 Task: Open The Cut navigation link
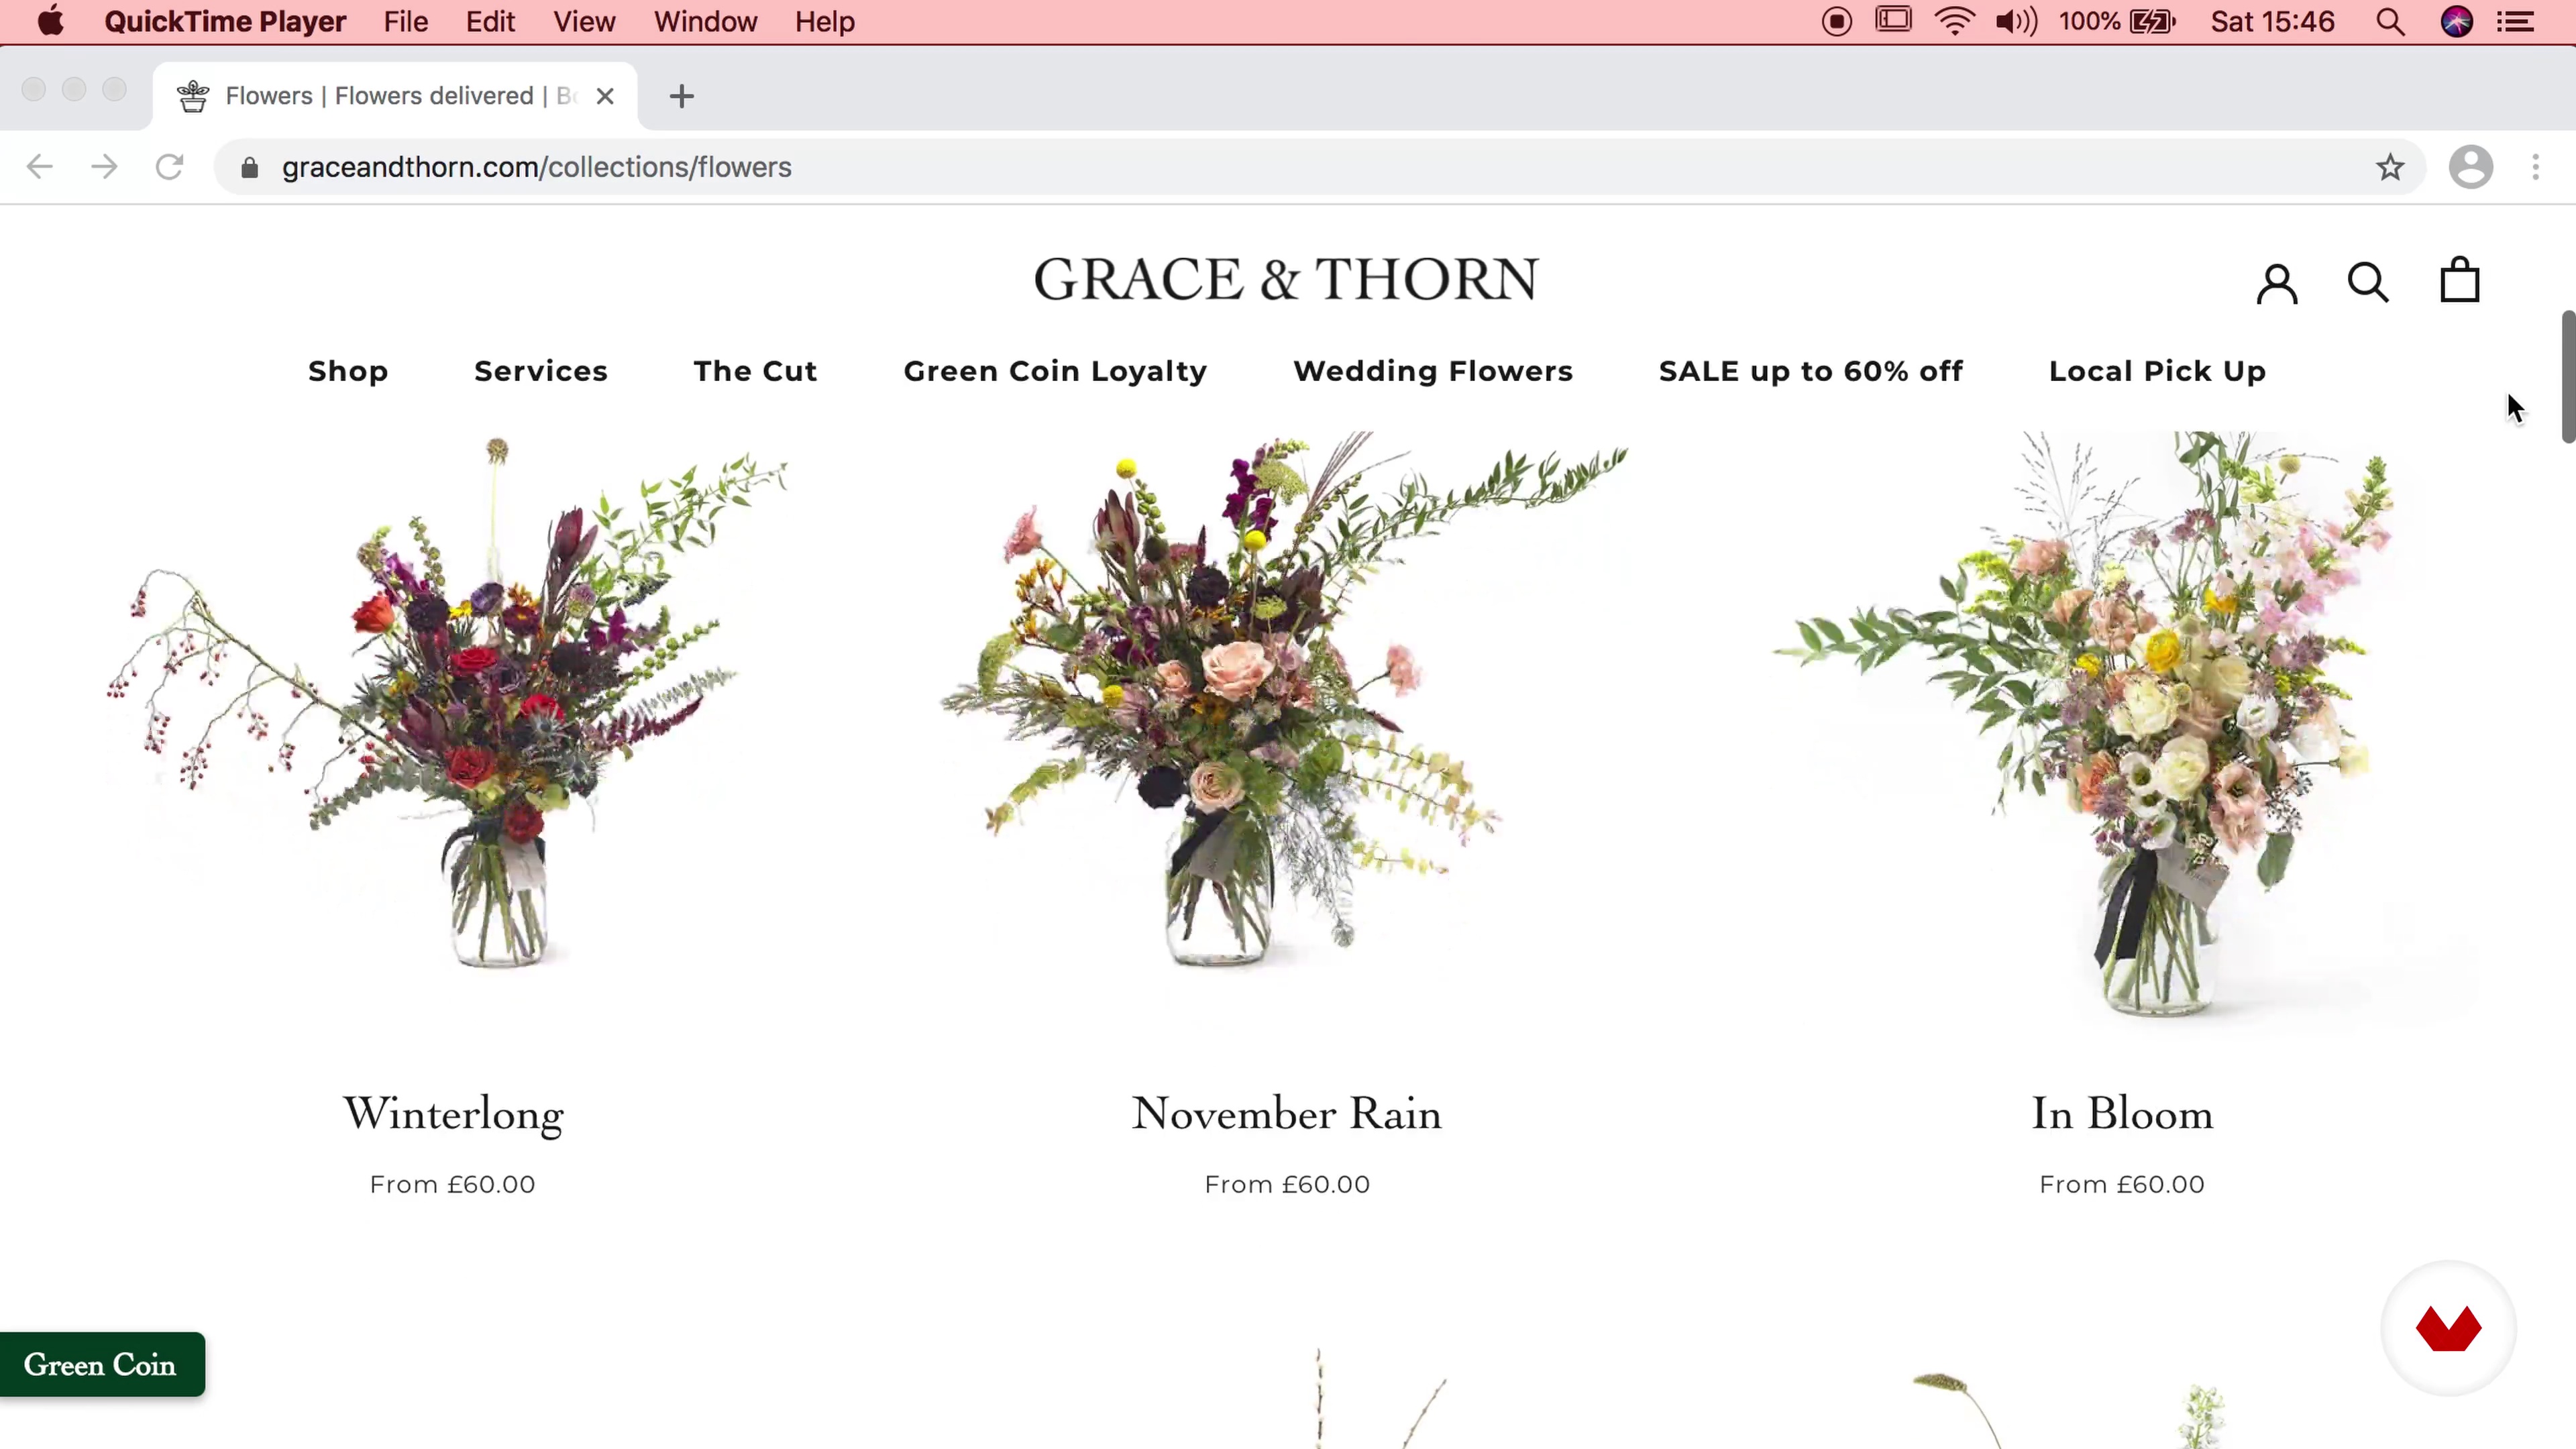tap(755, 371)
